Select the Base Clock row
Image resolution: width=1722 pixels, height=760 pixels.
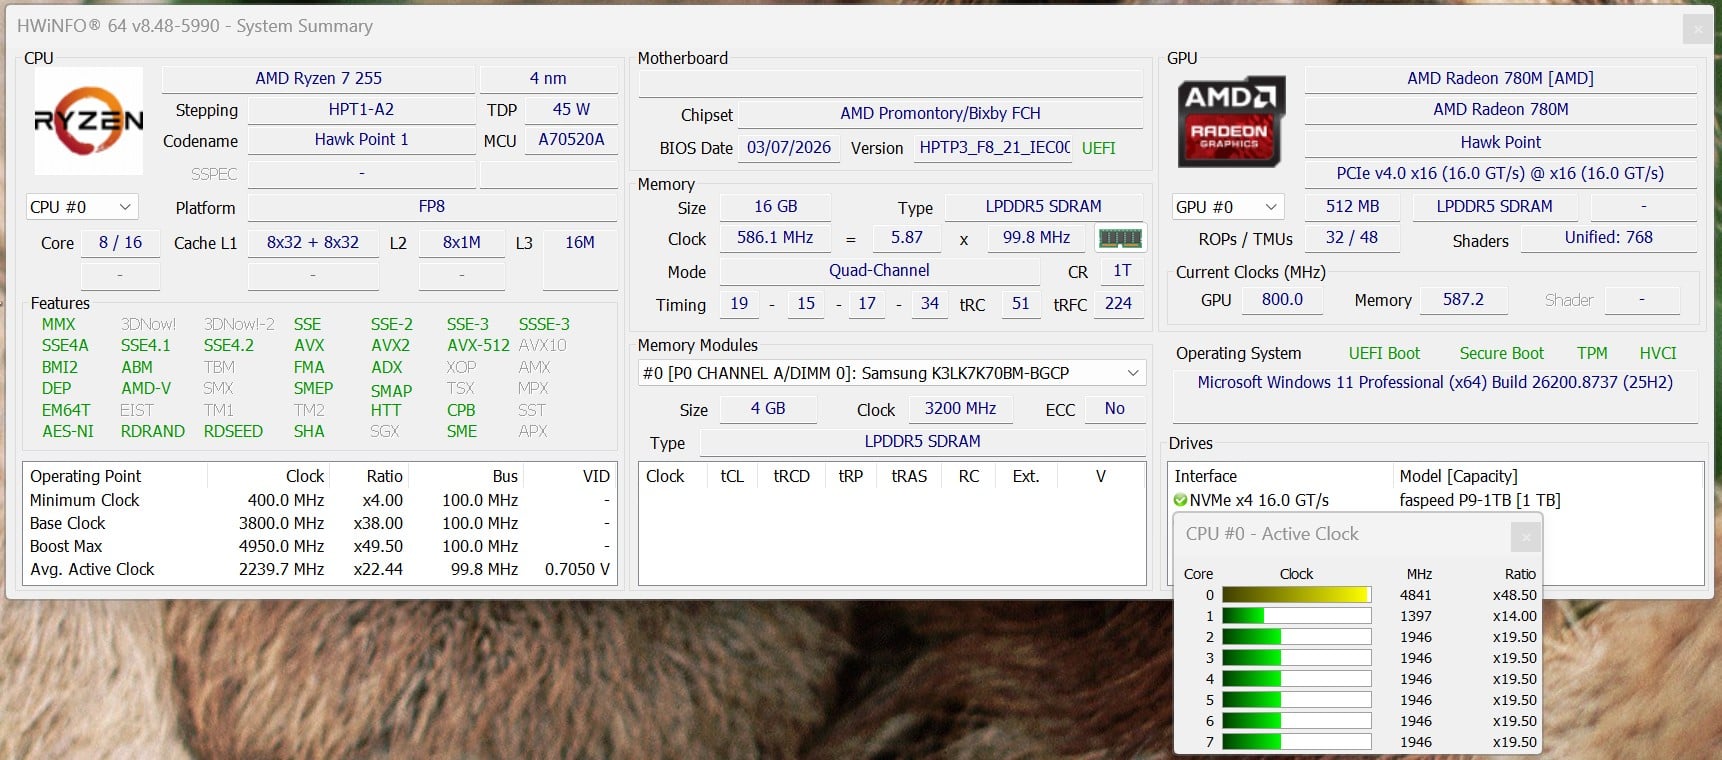[319, 523]
